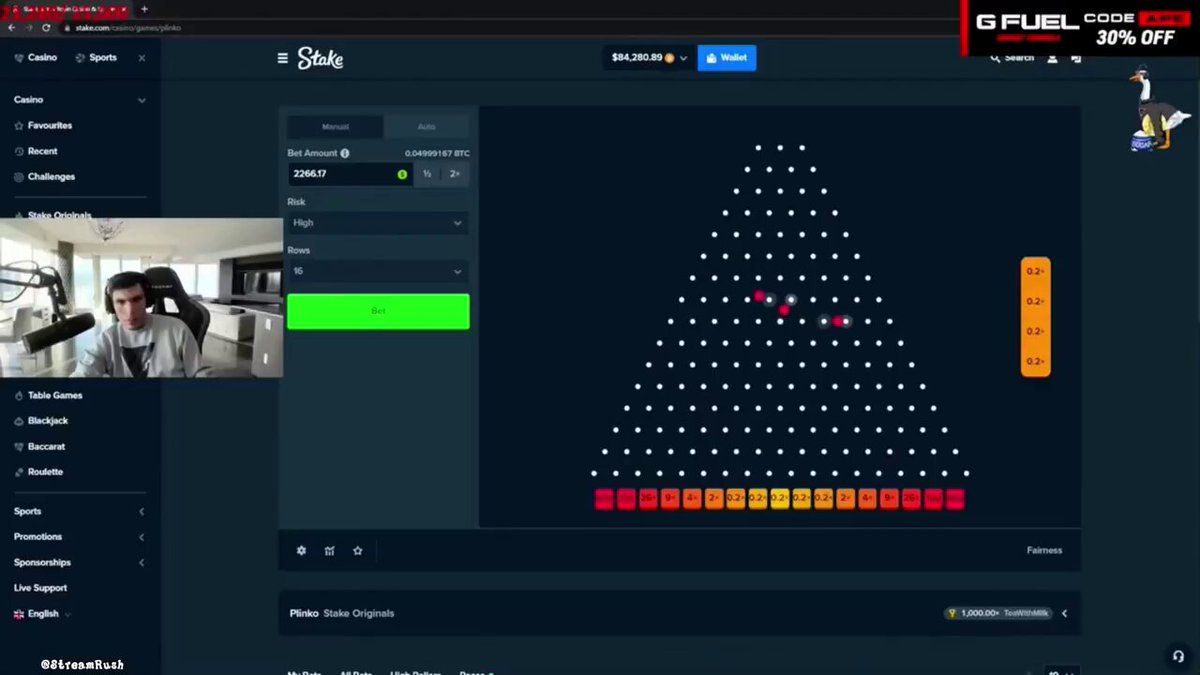Screen dimensions: 1200x675
Task: Click the Bet Amount input field
Action: (350, 174)
